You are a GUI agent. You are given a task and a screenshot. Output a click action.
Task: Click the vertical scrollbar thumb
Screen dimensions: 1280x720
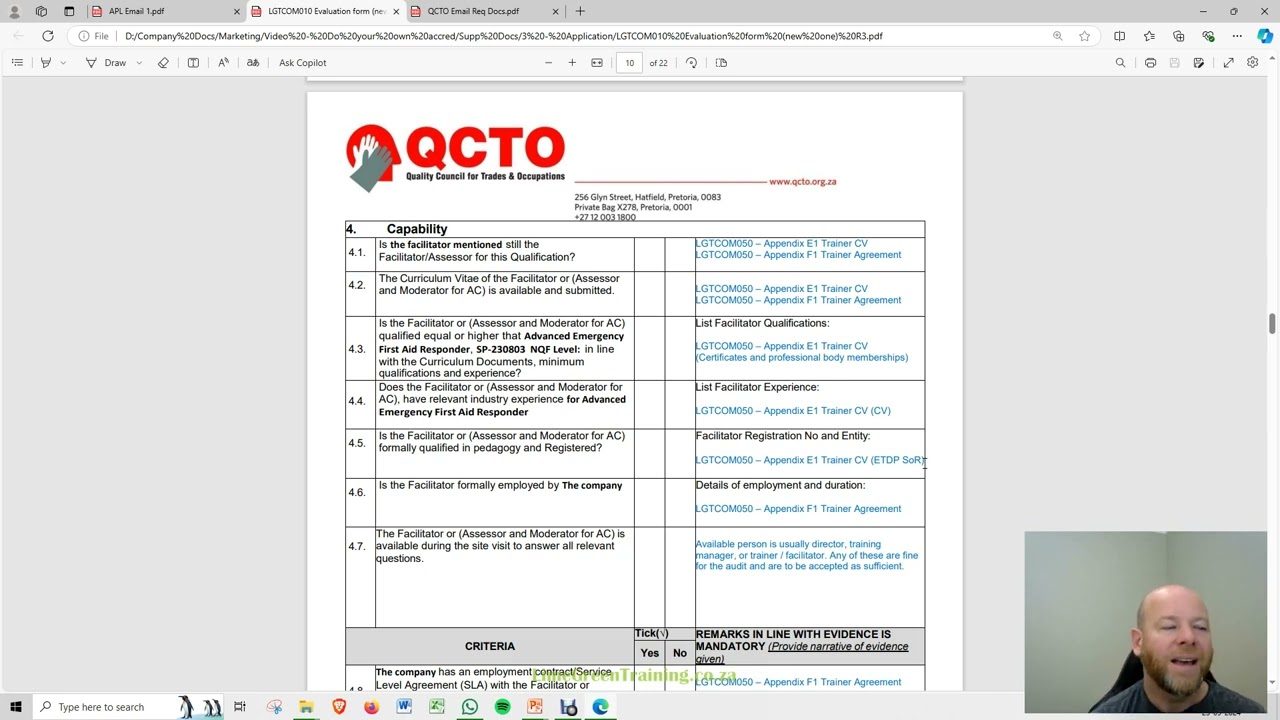tap(1272, 324)
